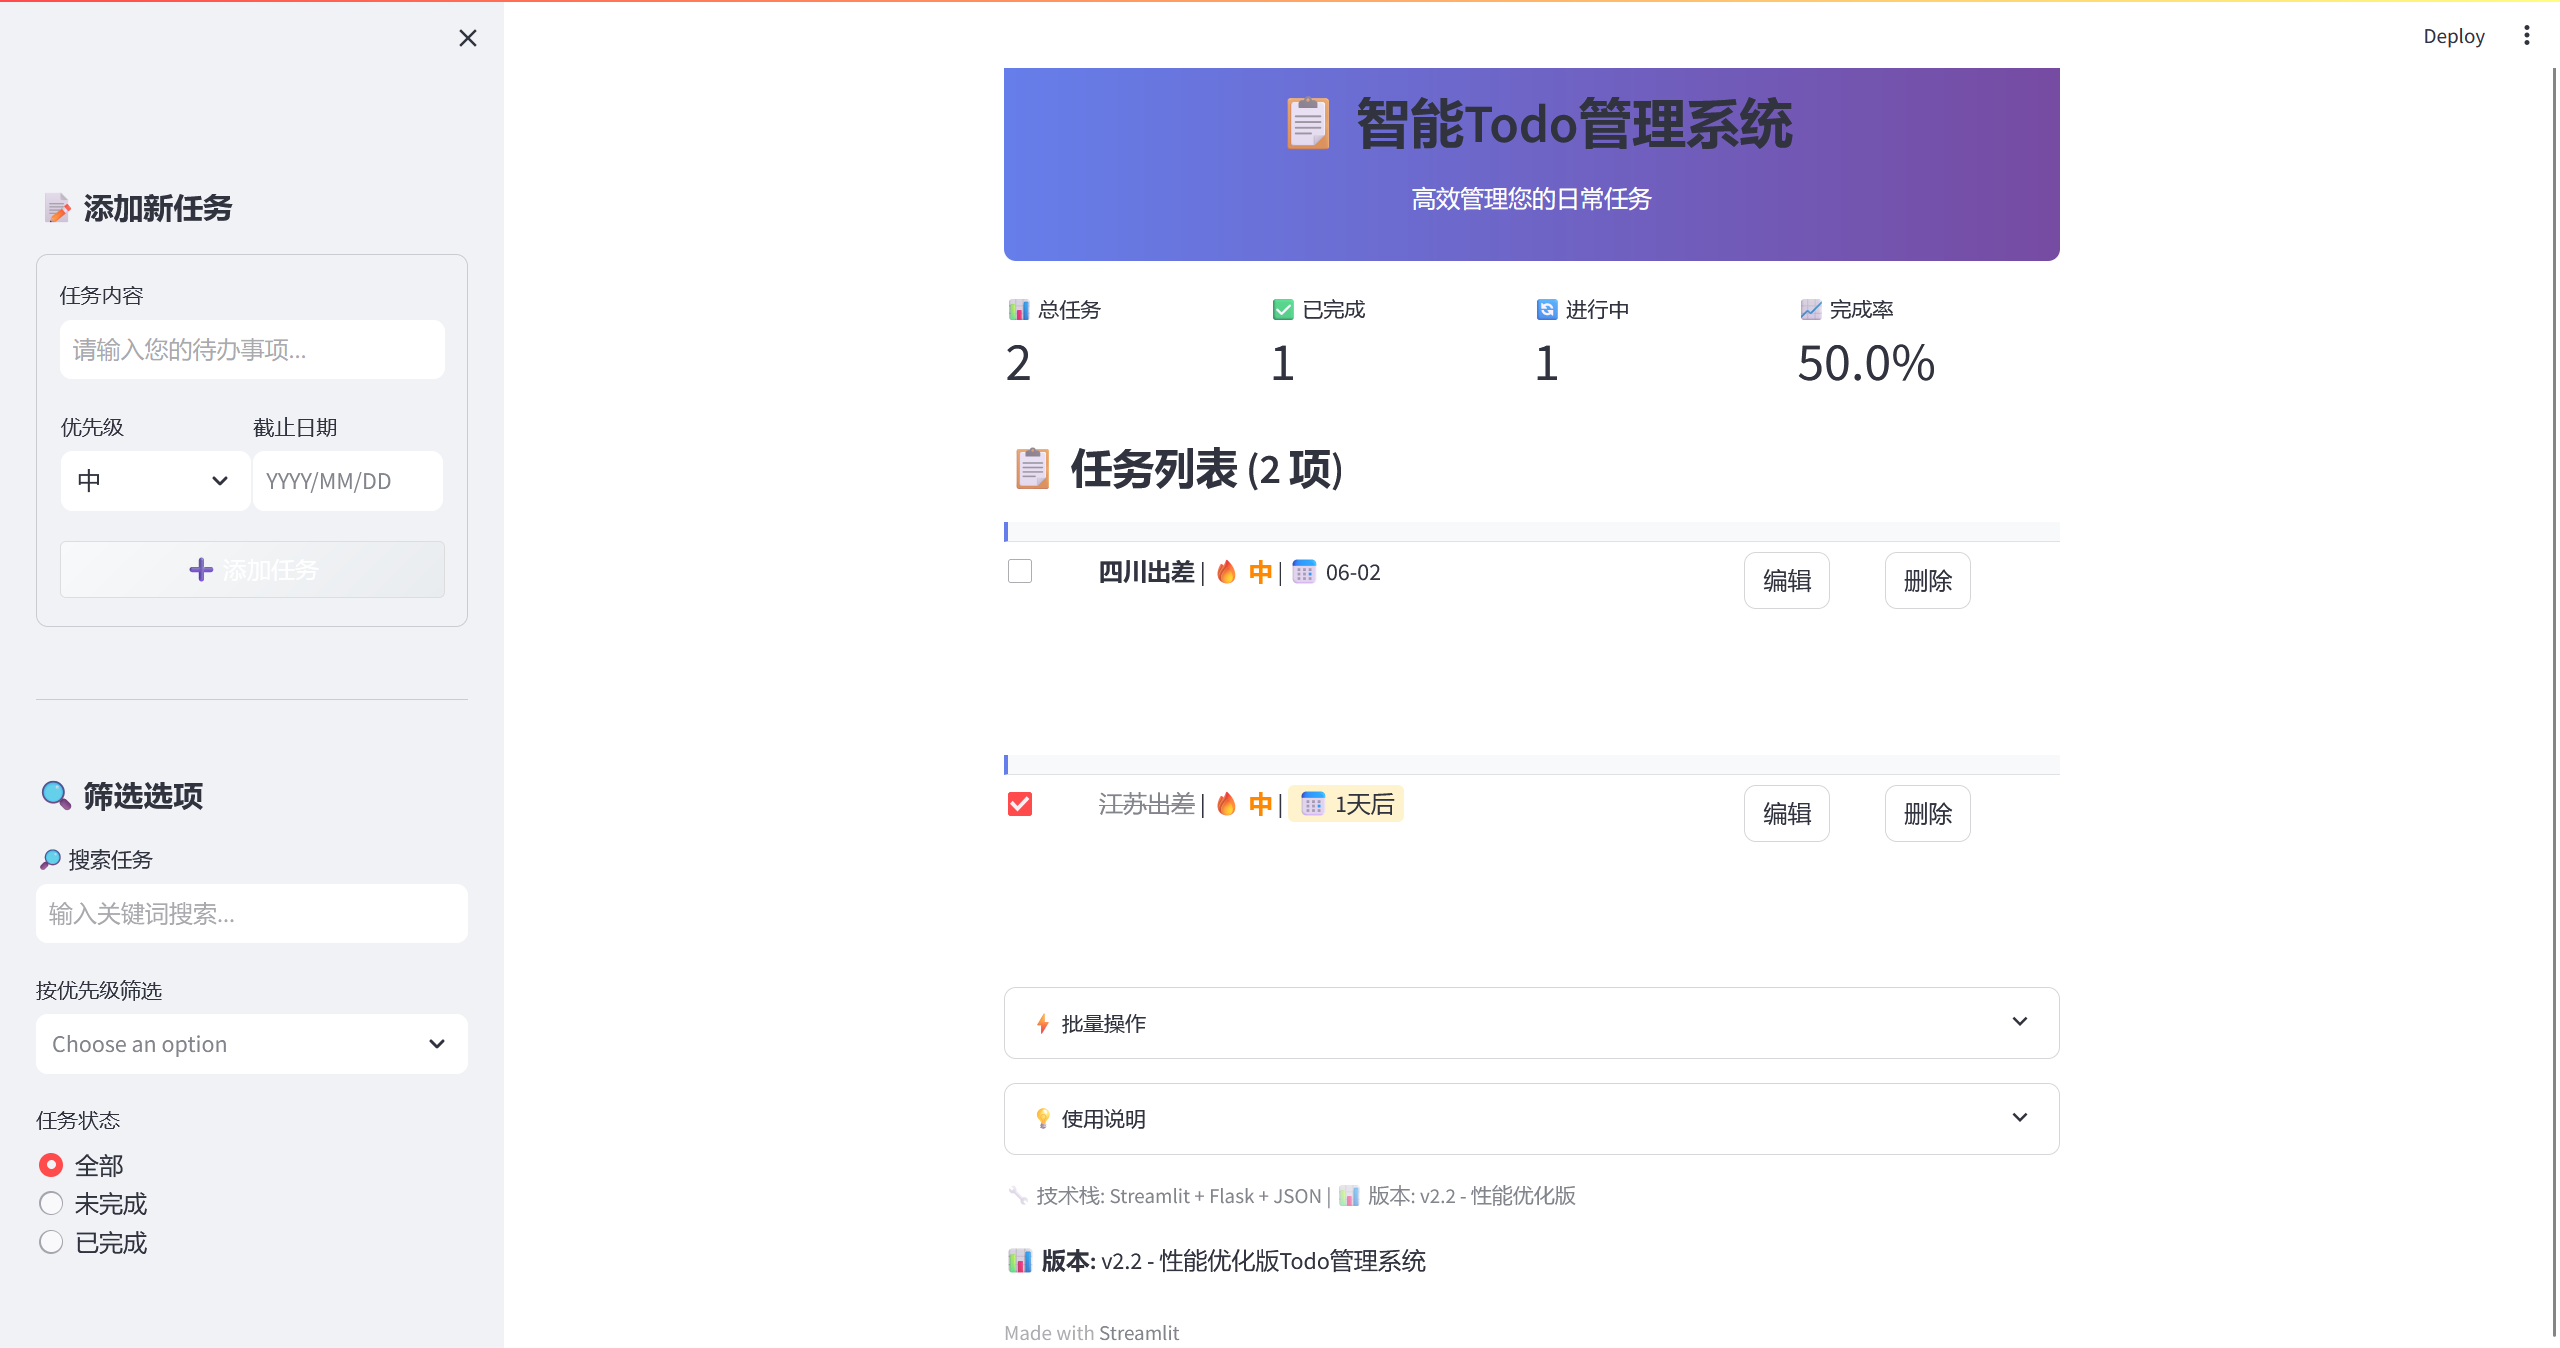
Task: Click 删除 button for 江苏出差
Action: 1927,813
